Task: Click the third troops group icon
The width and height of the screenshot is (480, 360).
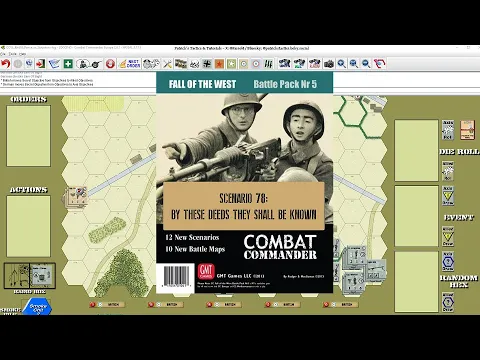Action: [314, 63]
